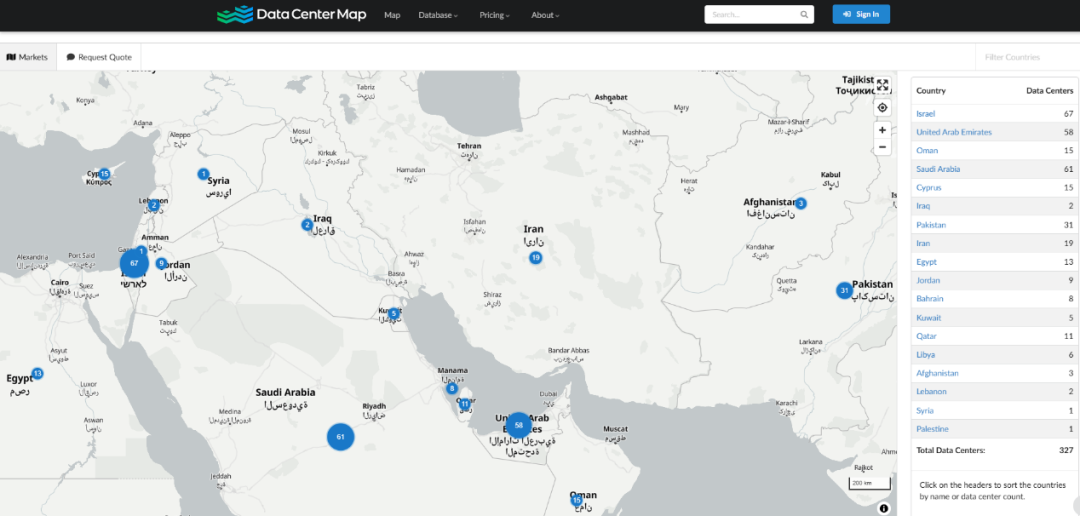Viewport: 1080px width, 516px height.
Task: Open the United Arab Emirates link
Action: [x=954, y=132]
